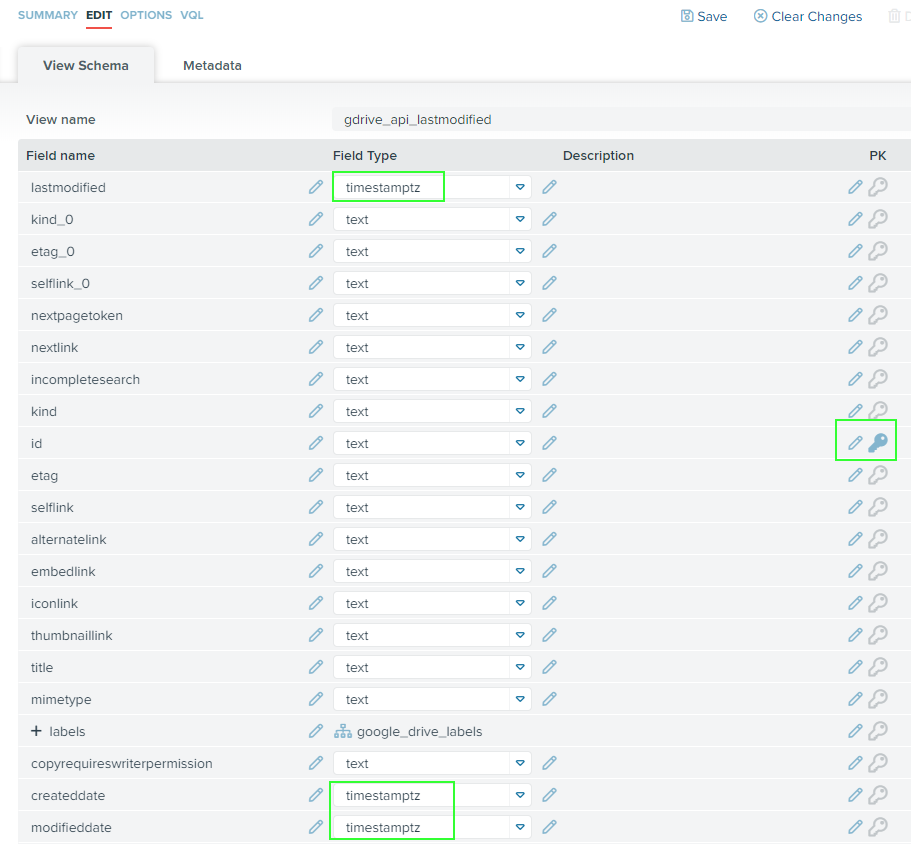Open type dropdown for copyrequireswriterpermission
The height and width of the screenshot is (844, 911).
520,763
